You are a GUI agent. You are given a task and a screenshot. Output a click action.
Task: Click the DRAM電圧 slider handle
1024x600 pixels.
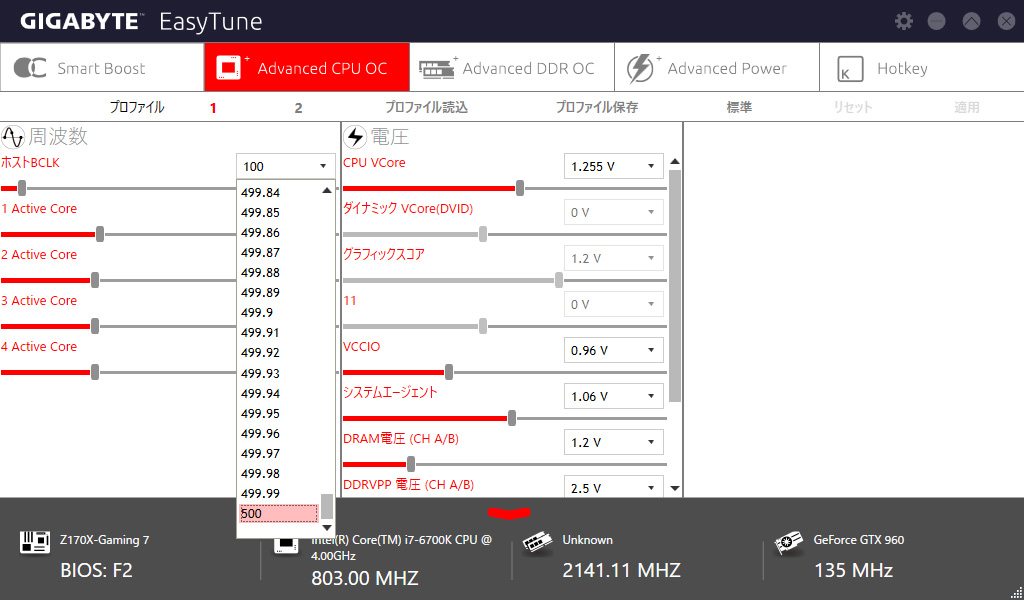pyautogui.click(x=410, y=465)
